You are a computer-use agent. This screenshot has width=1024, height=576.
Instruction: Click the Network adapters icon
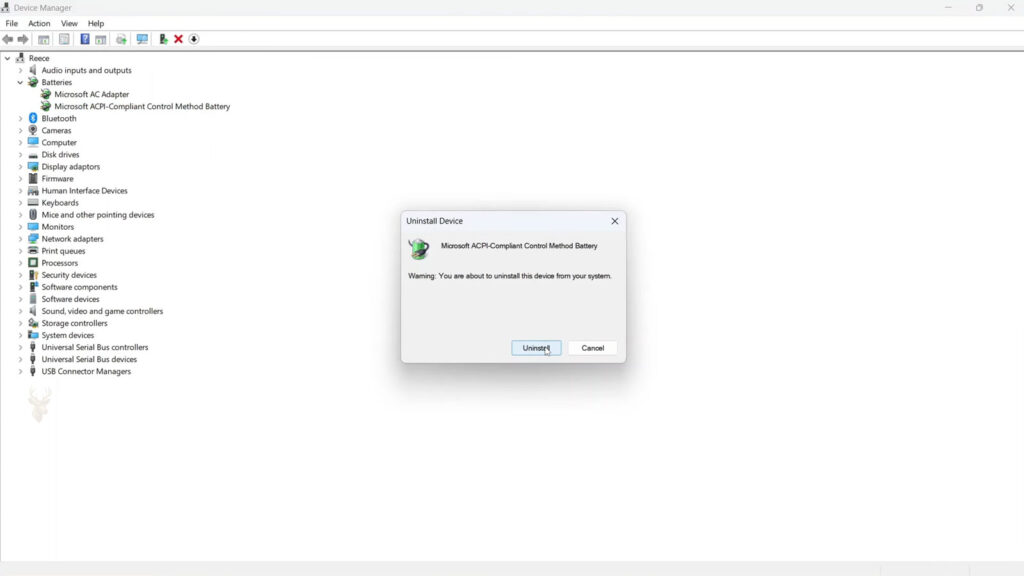pyautogui.click(x=33, y=238)
